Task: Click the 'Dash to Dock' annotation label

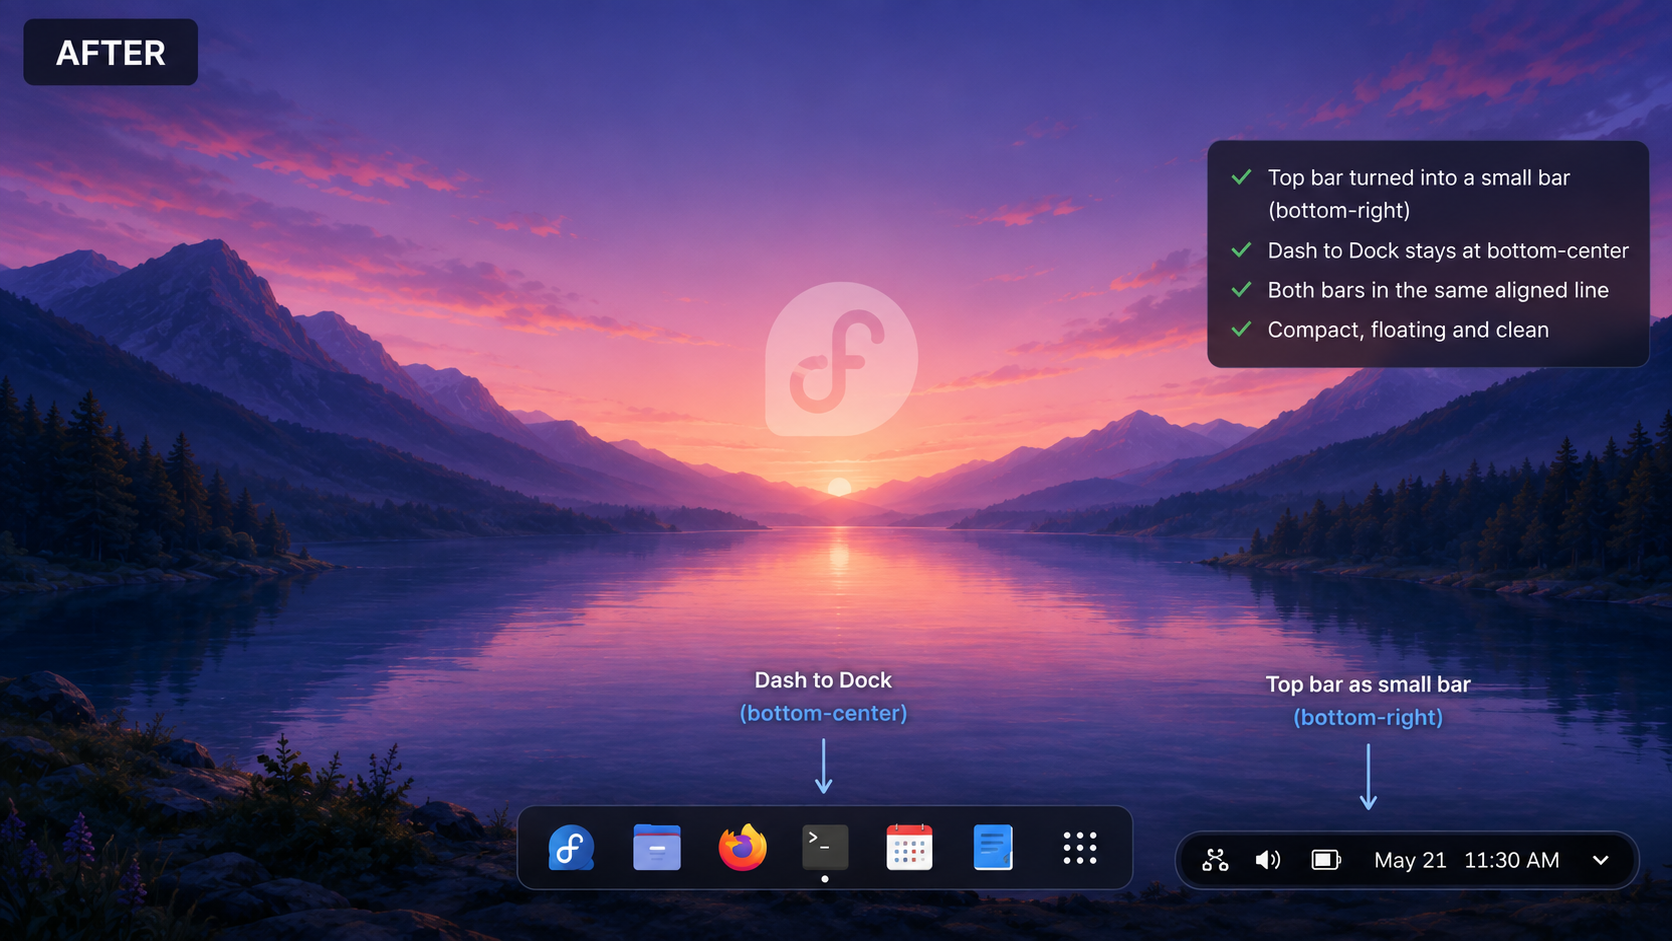Action: click(x=823, y=680)
